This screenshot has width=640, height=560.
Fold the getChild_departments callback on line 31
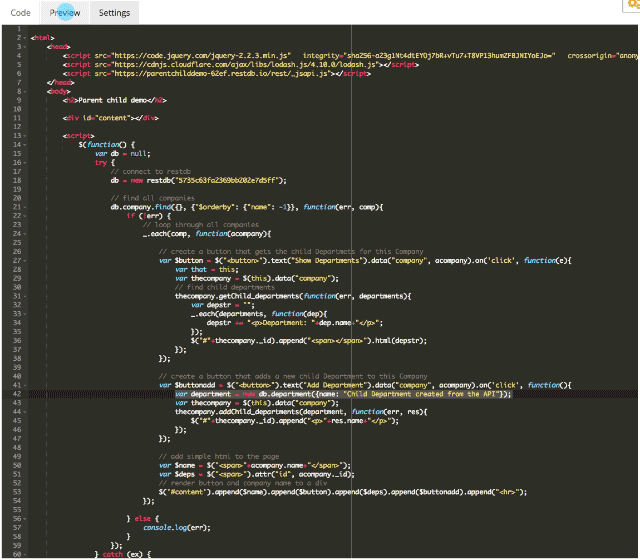25,296
